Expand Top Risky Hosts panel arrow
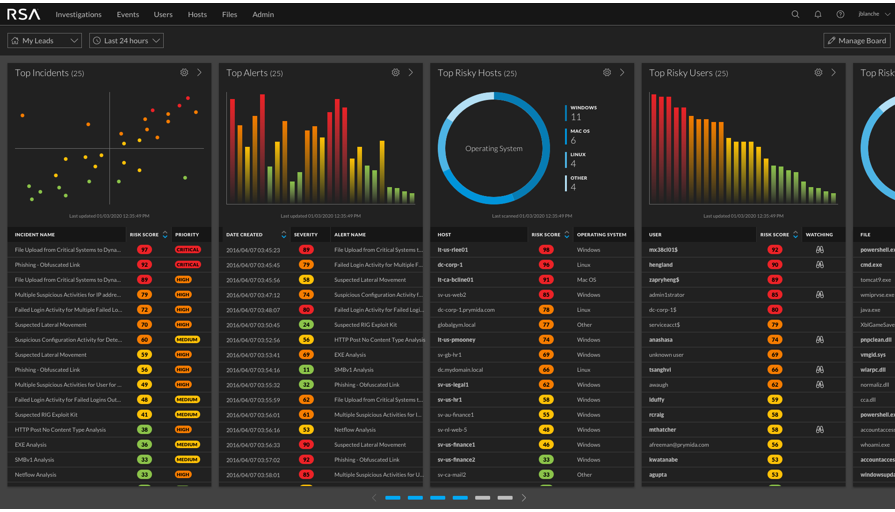The image size is (895, 512). [622, 72]
